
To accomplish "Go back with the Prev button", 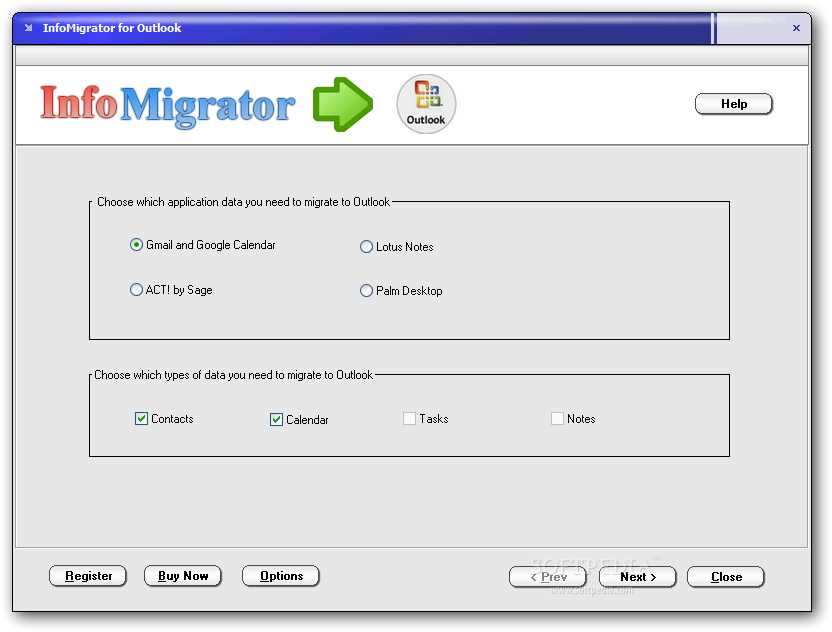I will 548,577.
